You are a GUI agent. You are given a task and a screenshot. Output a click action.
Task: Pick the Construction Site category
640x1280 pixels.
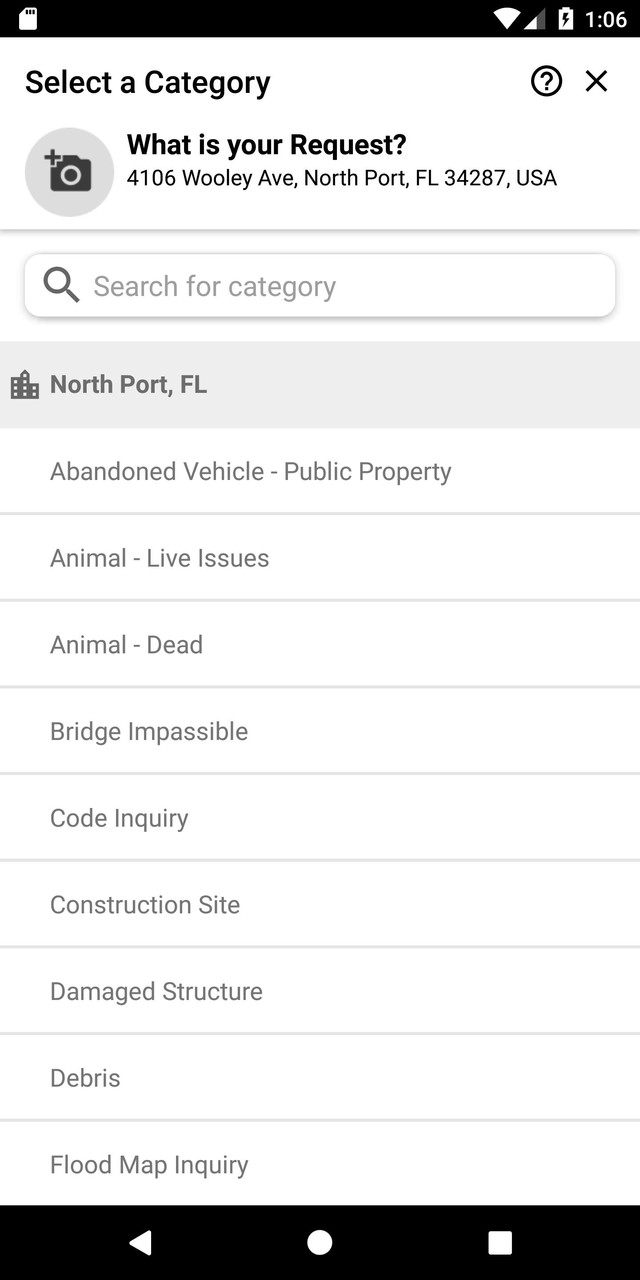coord(144,904)
